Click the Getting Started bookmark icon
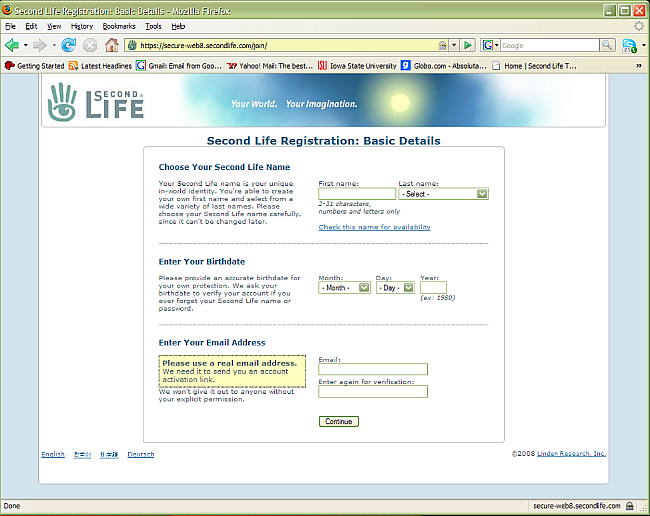The width and height of the screenshot is (650, 516). coord(10,65)
